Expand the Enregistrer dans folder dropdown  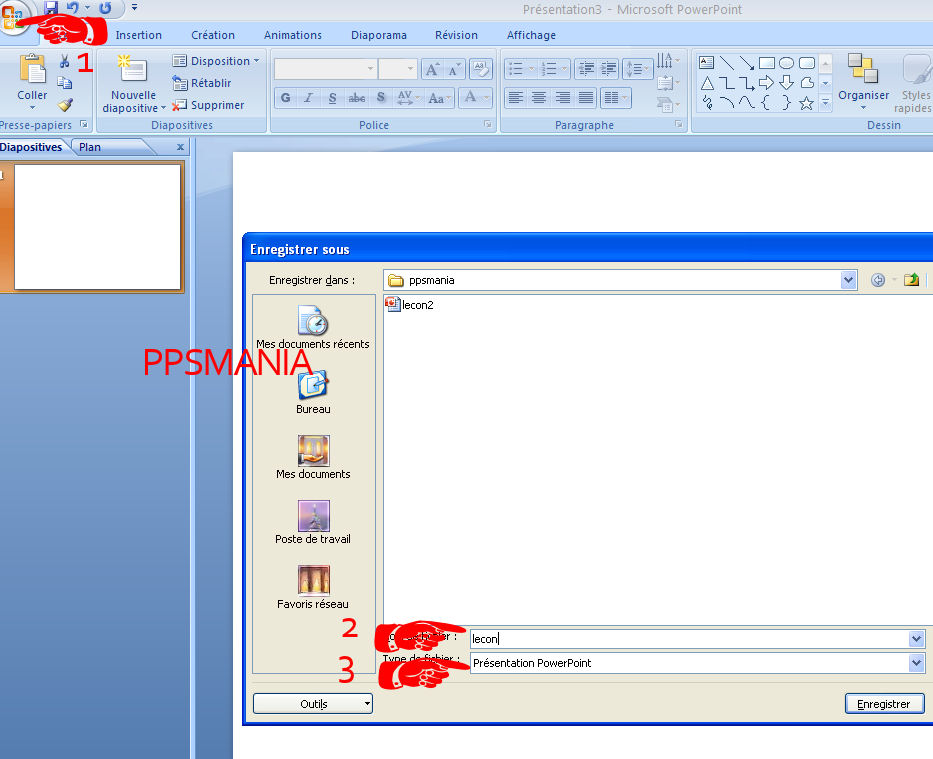[x=849, y=280]
